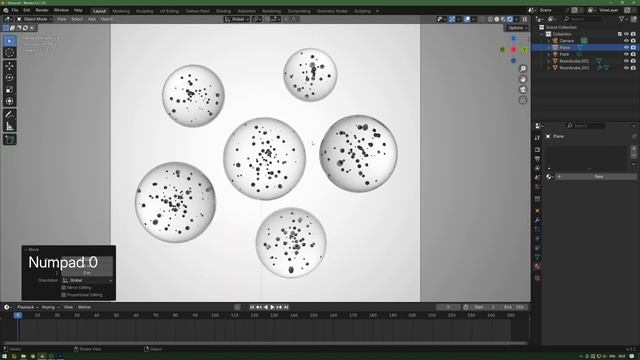640x360 pixels.
Task: Open the timeline Keying menu
Action: (51, 307)
